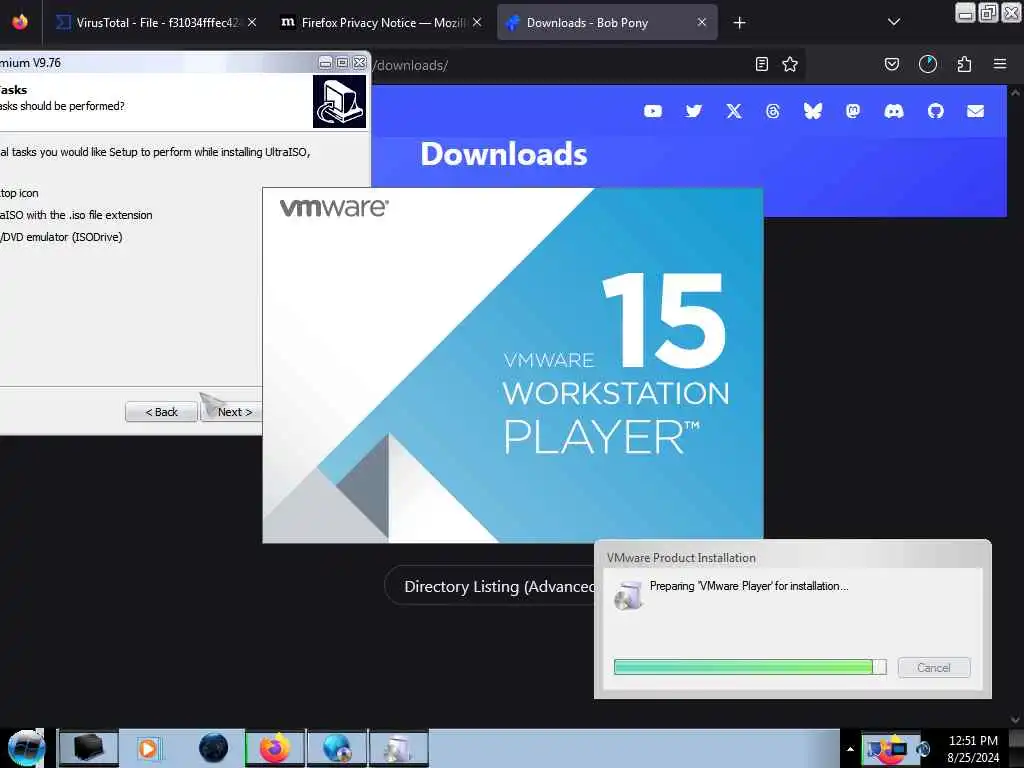1024x768 pixels.
Task: Select the Downloads - Bob Pony tab
Action: (606, 22)
